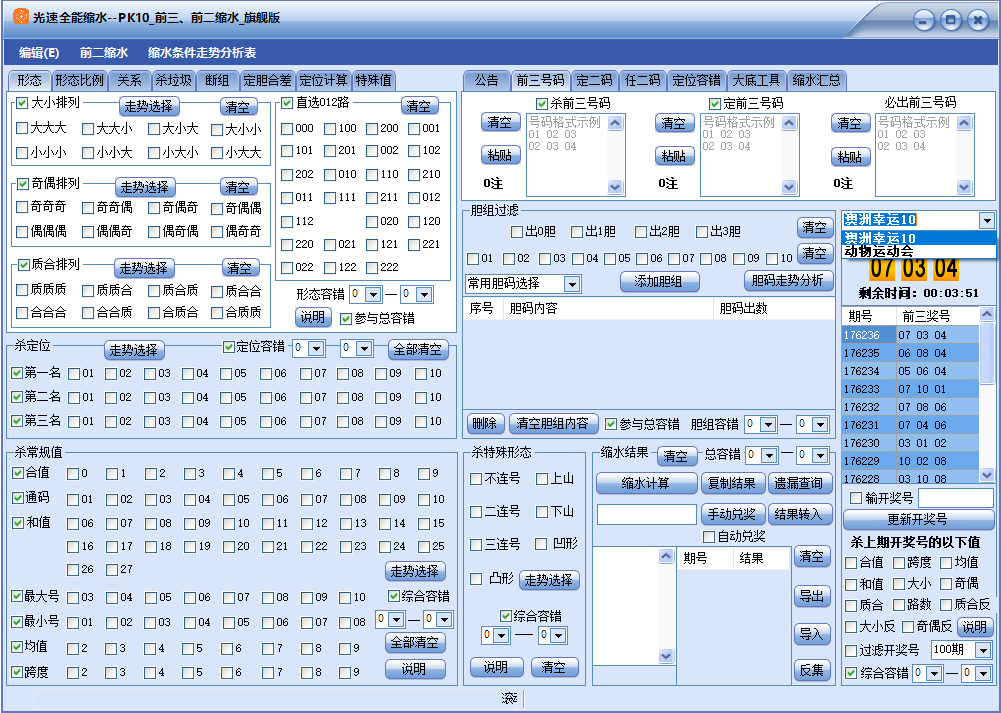Toggle the 自动兑奖 checkbox
The width and height of the screenshot is (1001, 713).
click(709, 537)
